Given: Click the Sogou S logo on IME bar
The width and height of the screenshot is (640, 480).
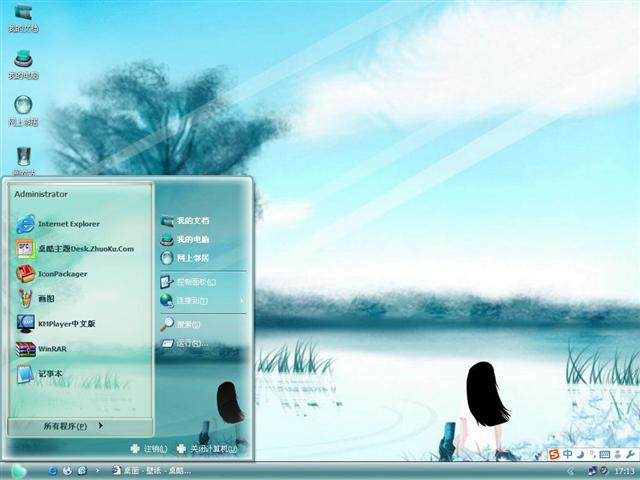Looking at the screenshot, I should [554, 454].
